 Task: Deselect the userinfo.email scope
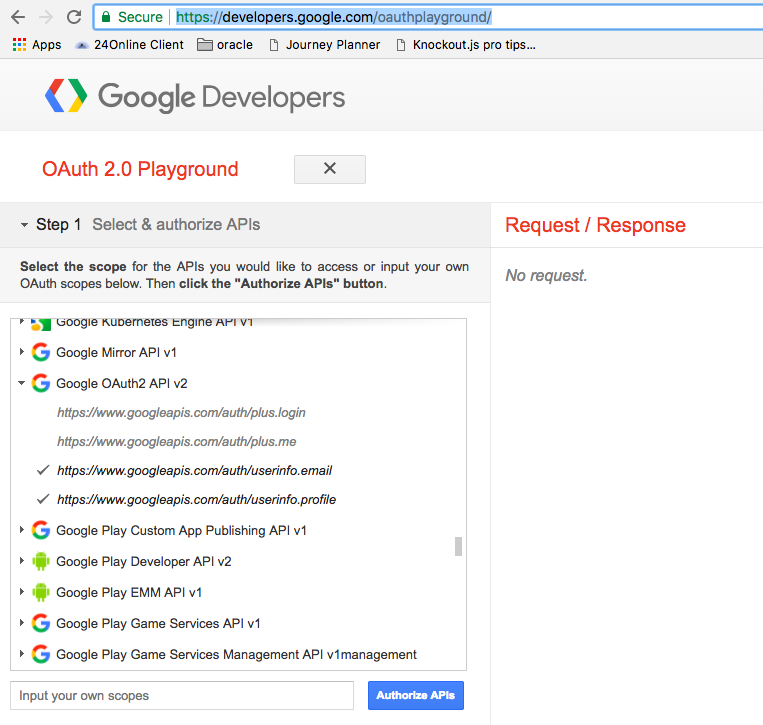194,471
